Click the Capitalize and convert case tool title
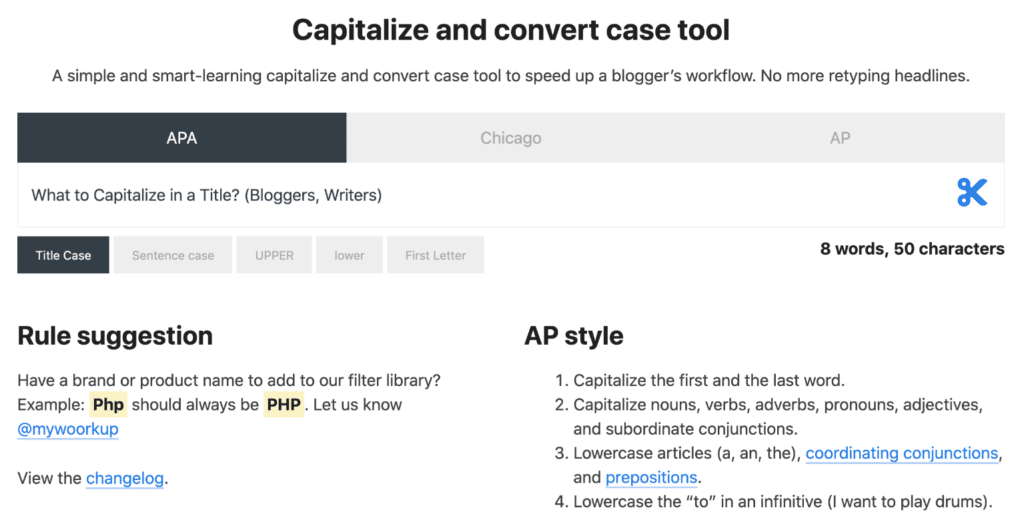 point(511,30)
